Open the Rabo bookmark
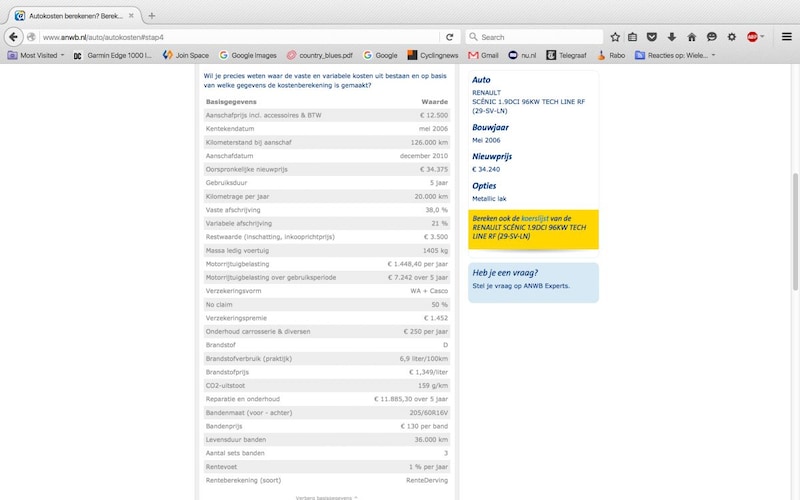 coord(611,55)
